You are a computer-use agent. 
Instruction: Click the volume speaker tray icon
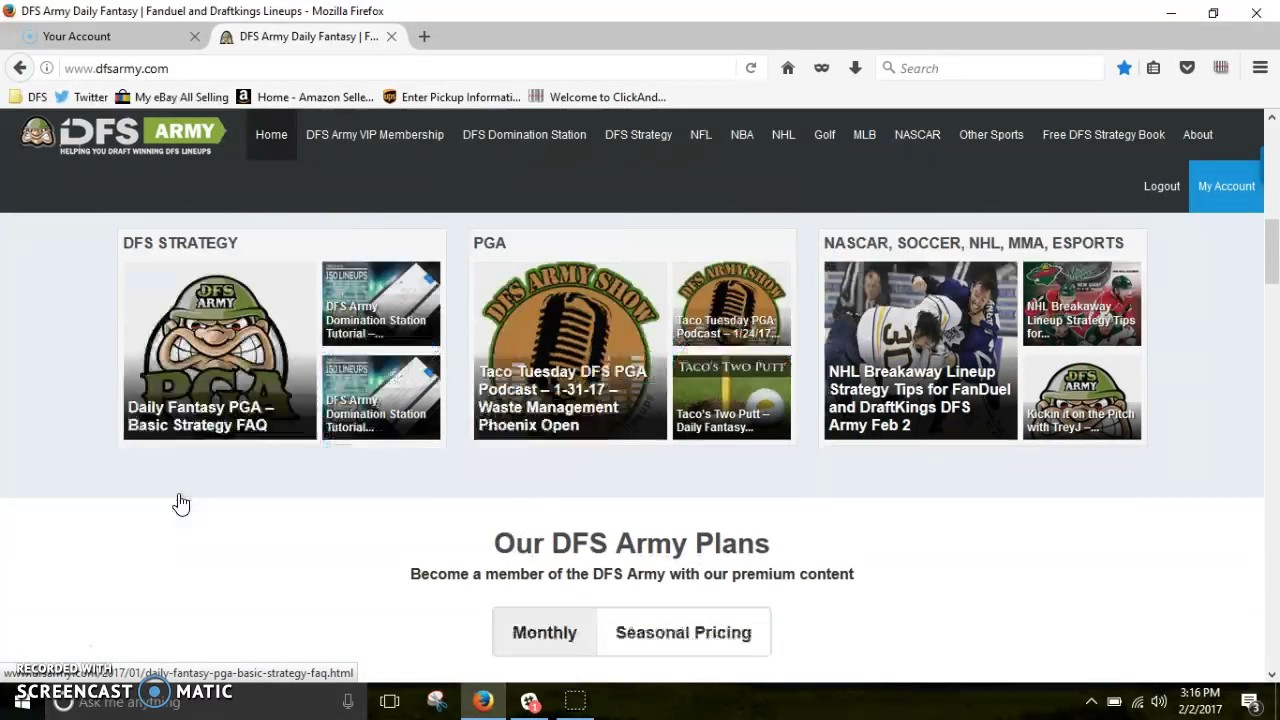coord(1158,701)
